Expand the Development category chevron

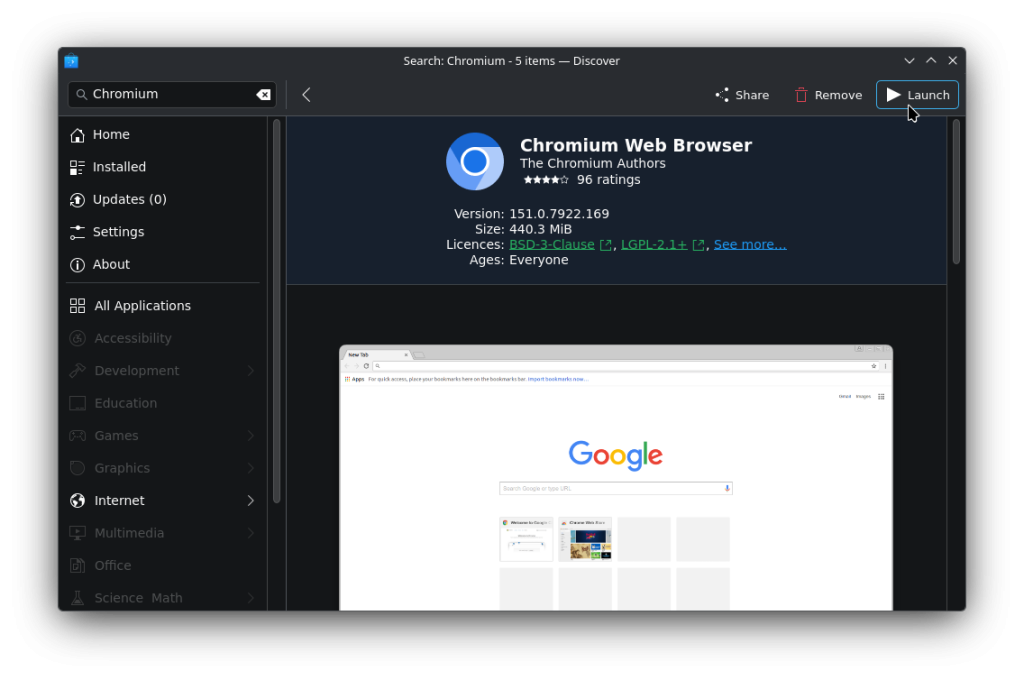(251, 371)
